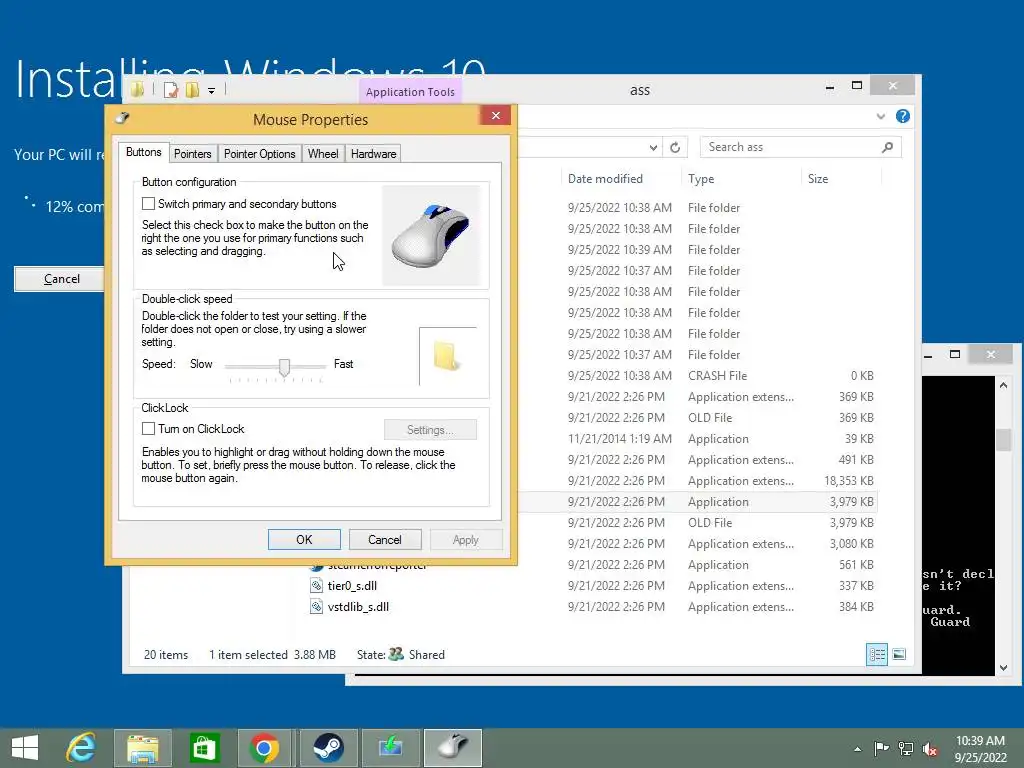Viewport: 1024px width, 768px height.
Task: Launch Google Chrome from taskbar
Action: 264,748
